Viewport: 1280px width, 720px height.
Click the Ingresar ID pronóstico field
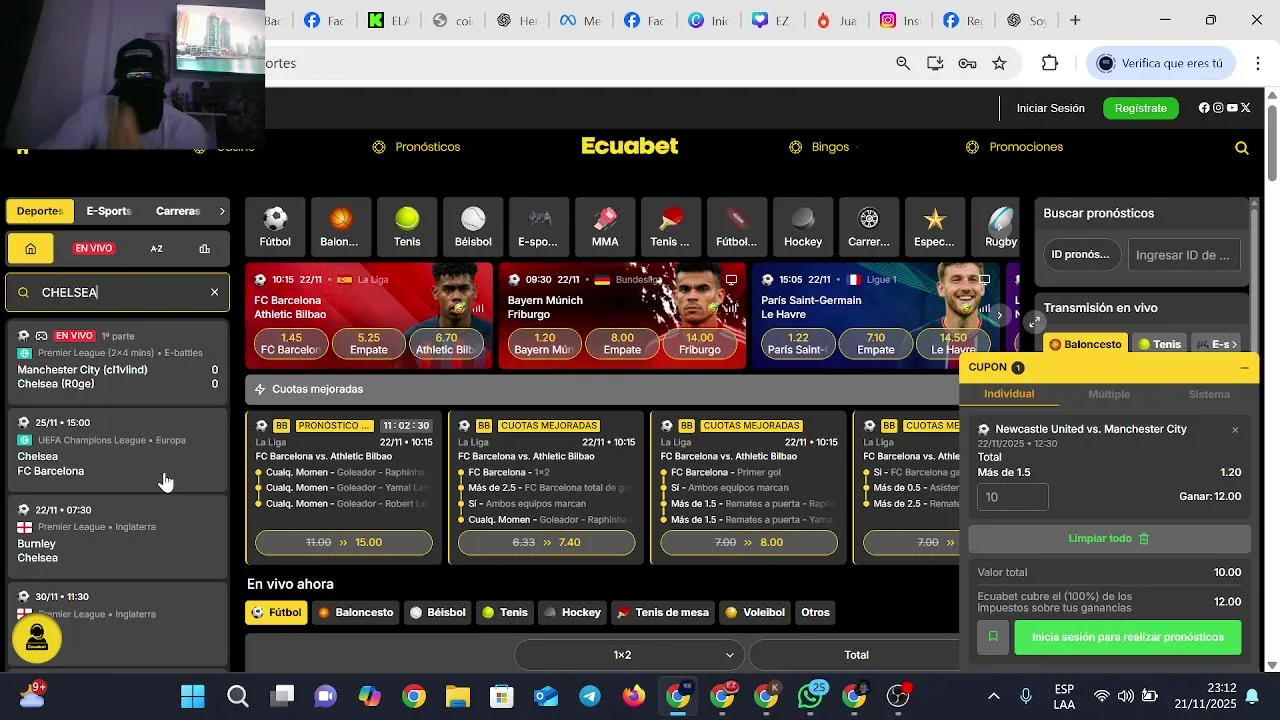point(1184,255)
